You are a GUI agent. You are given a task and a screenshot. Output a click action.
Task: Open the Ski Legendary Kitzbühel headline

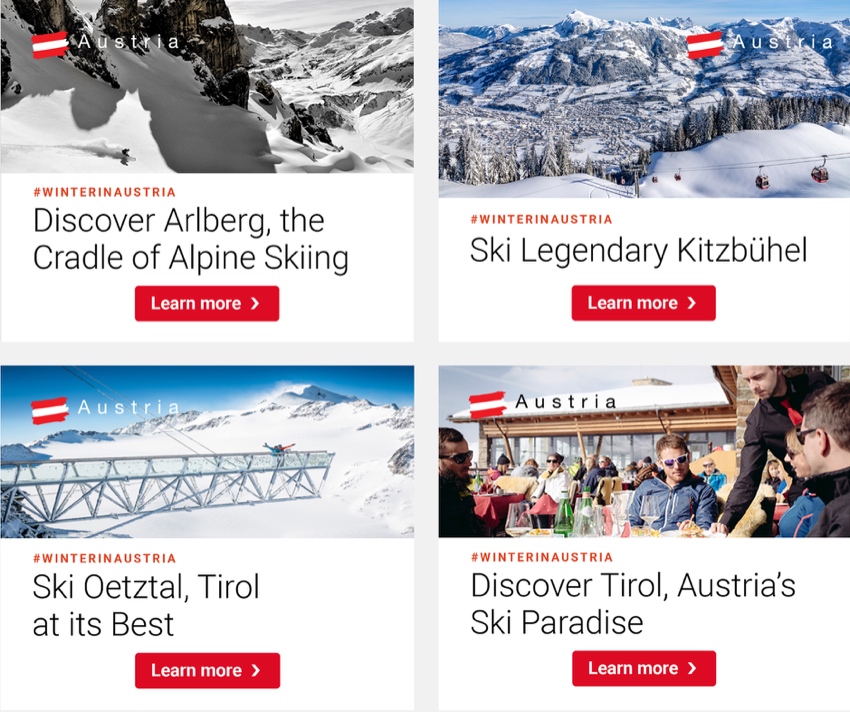click(639, 251)
